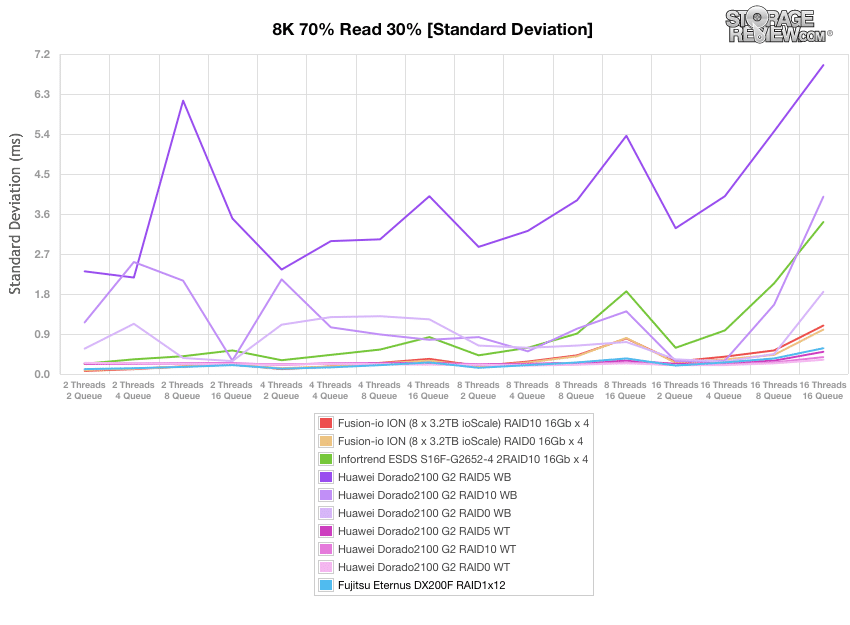
Task: Click Fusion-io RAID10 red endpoint at 16 Threads 16 Queue
Action: [823, 326]
